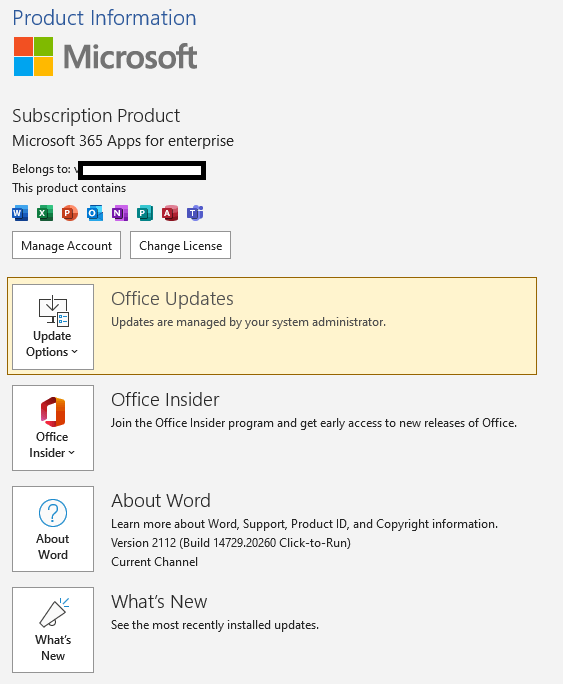The height and width of the screenshot is (684, 563).
Task: Open the About Word dialog
Action: pyautogui.click(x=53, y=529)
